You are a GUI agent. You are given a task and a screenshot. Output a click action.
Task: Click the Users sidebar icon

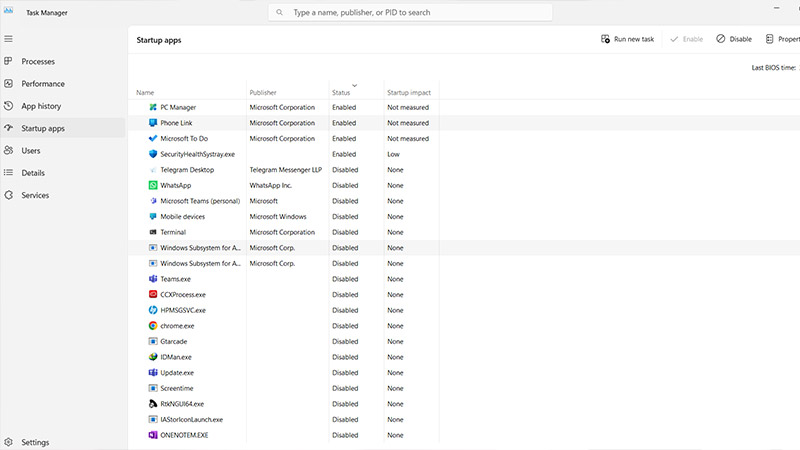click(x=9, y=150)
